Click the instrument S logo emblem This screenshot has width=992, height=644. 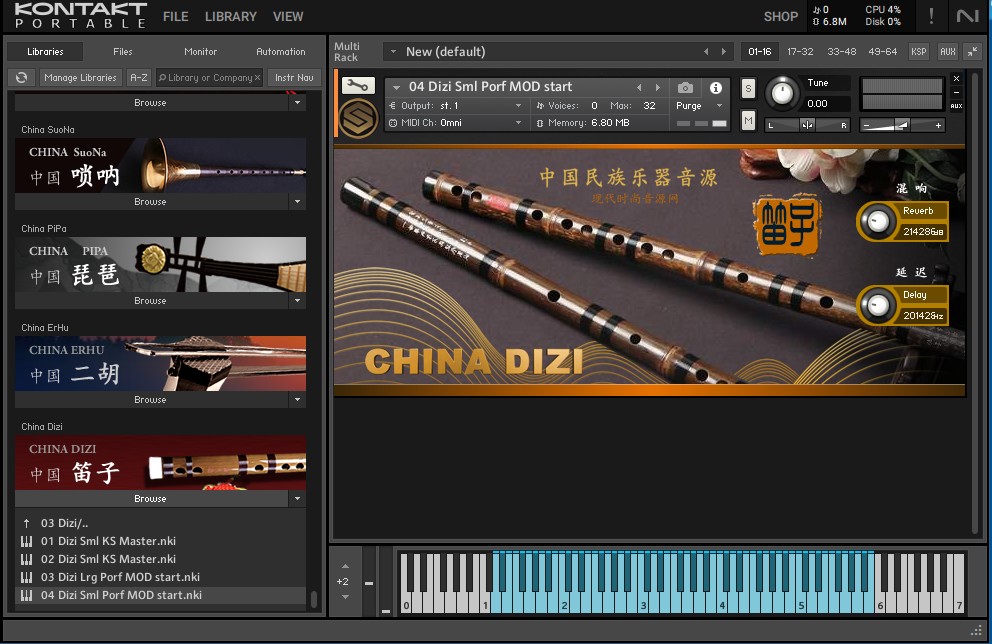359,118
